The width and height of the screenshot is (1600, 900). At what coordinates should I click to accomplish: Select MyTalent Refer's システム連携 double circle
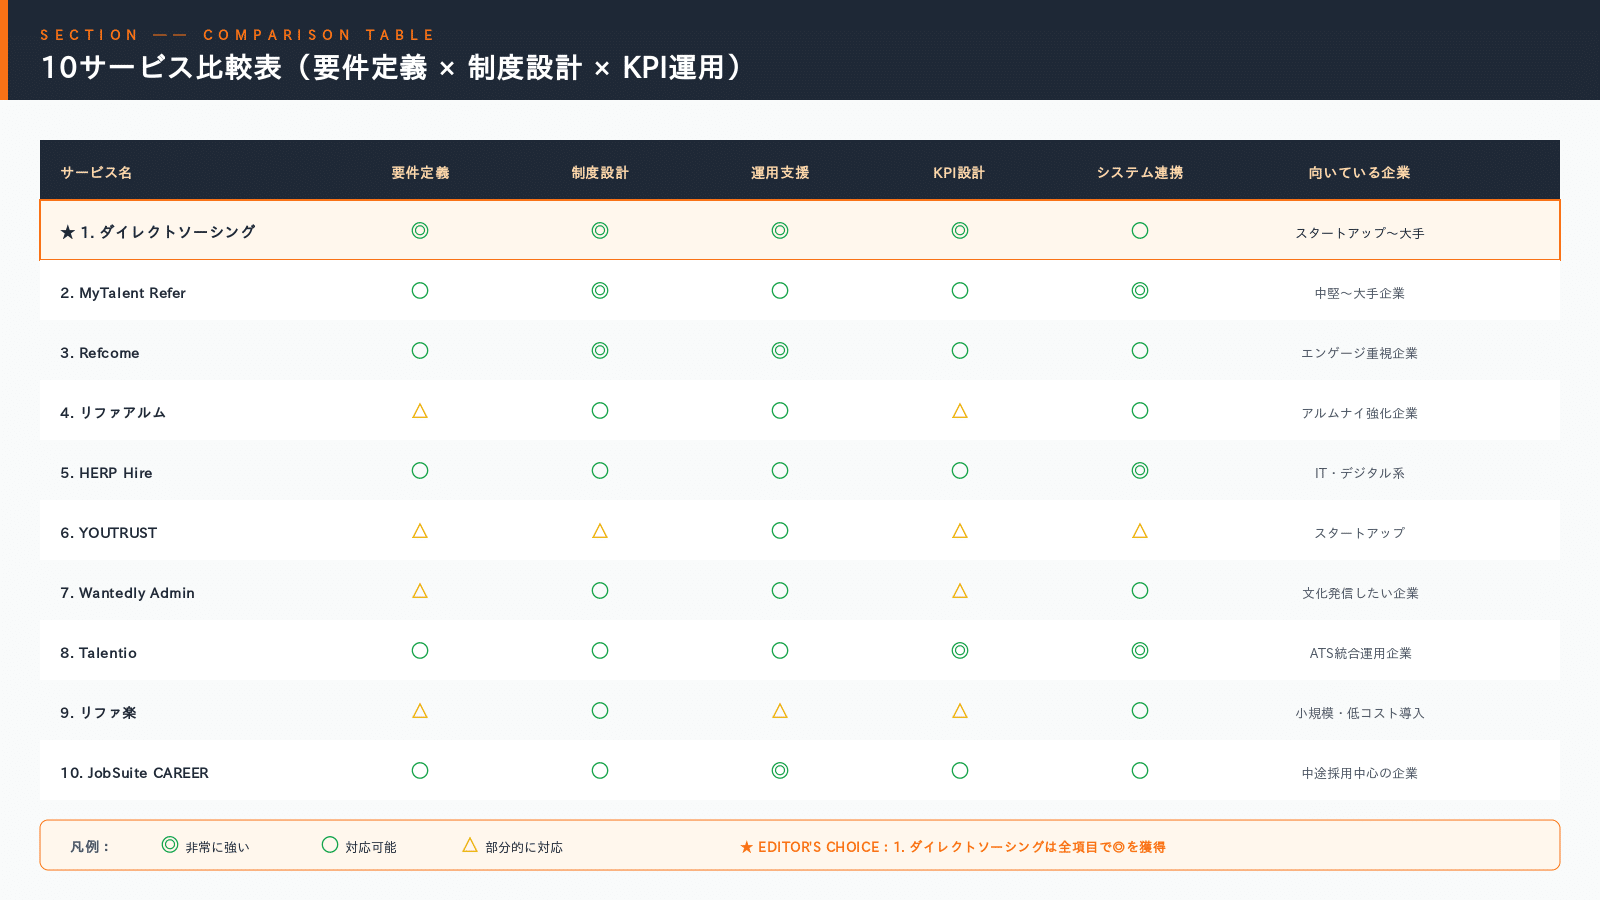click(1140, 291)
